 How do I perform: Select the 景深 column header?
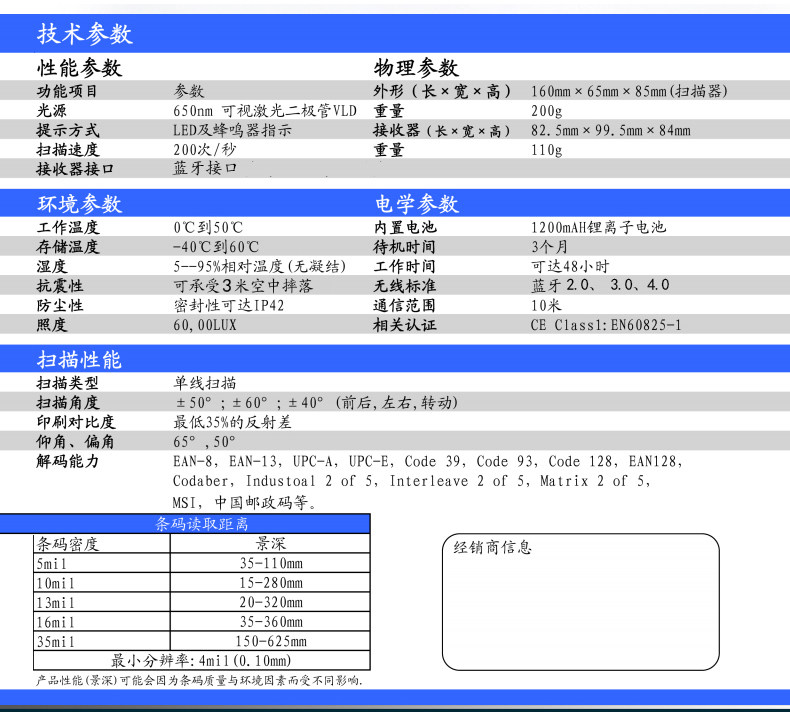[x=271, y=543]
